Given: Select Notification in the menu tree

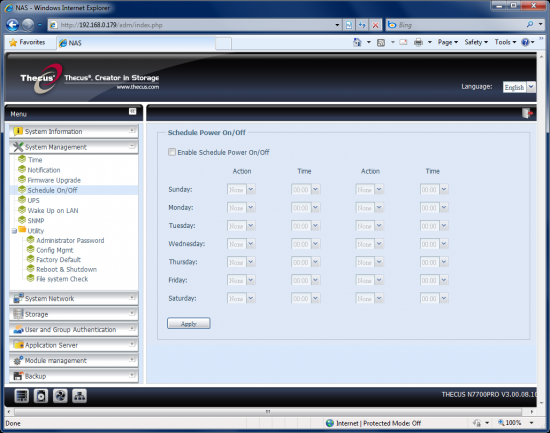Looking at the screenshot, I should point(44,170).
